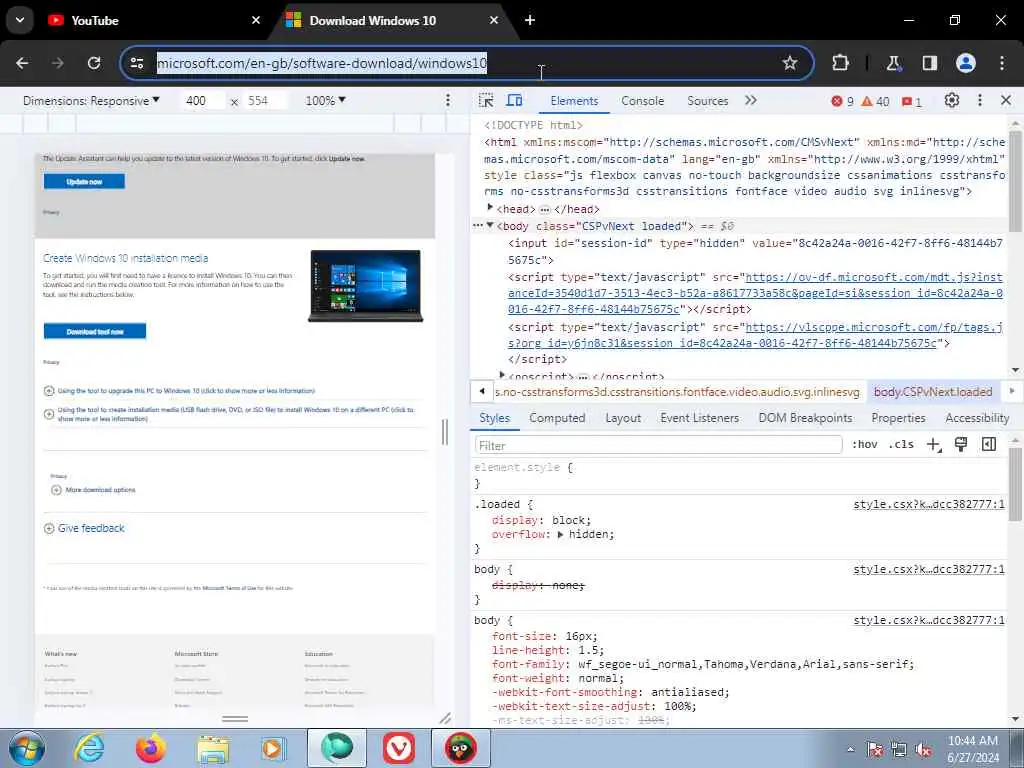Expand the Give feedback section
The height and width of the screenshot is (768, 1024).
tap(84, 528)
